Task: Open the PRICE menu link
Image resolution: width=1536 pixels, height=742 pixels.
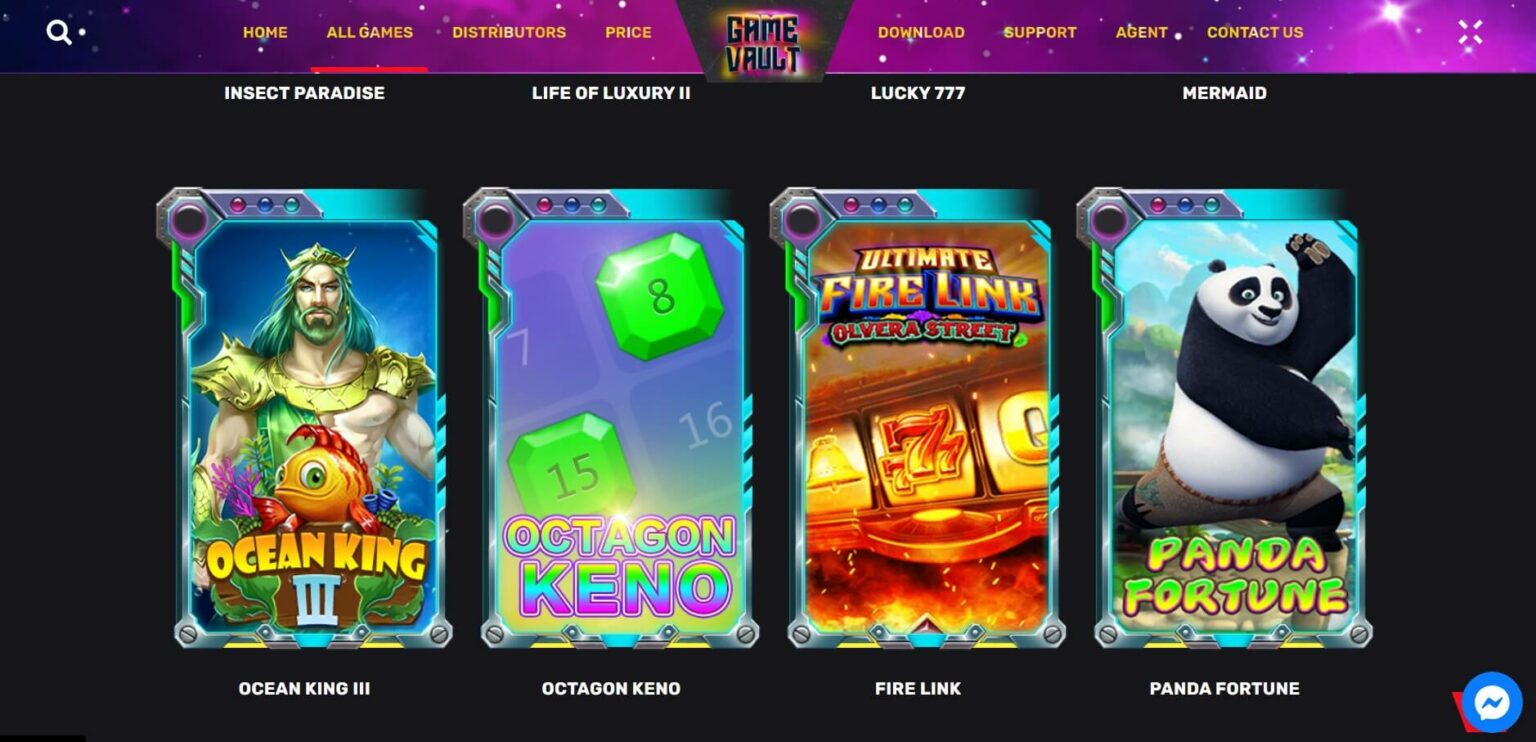Action: point(628,32)
